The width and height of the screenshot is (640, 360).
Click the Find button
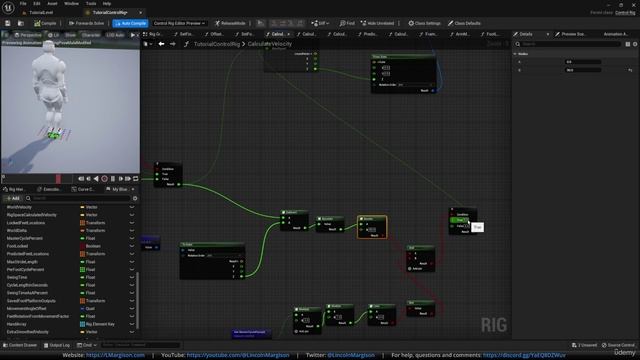[347, 23]
